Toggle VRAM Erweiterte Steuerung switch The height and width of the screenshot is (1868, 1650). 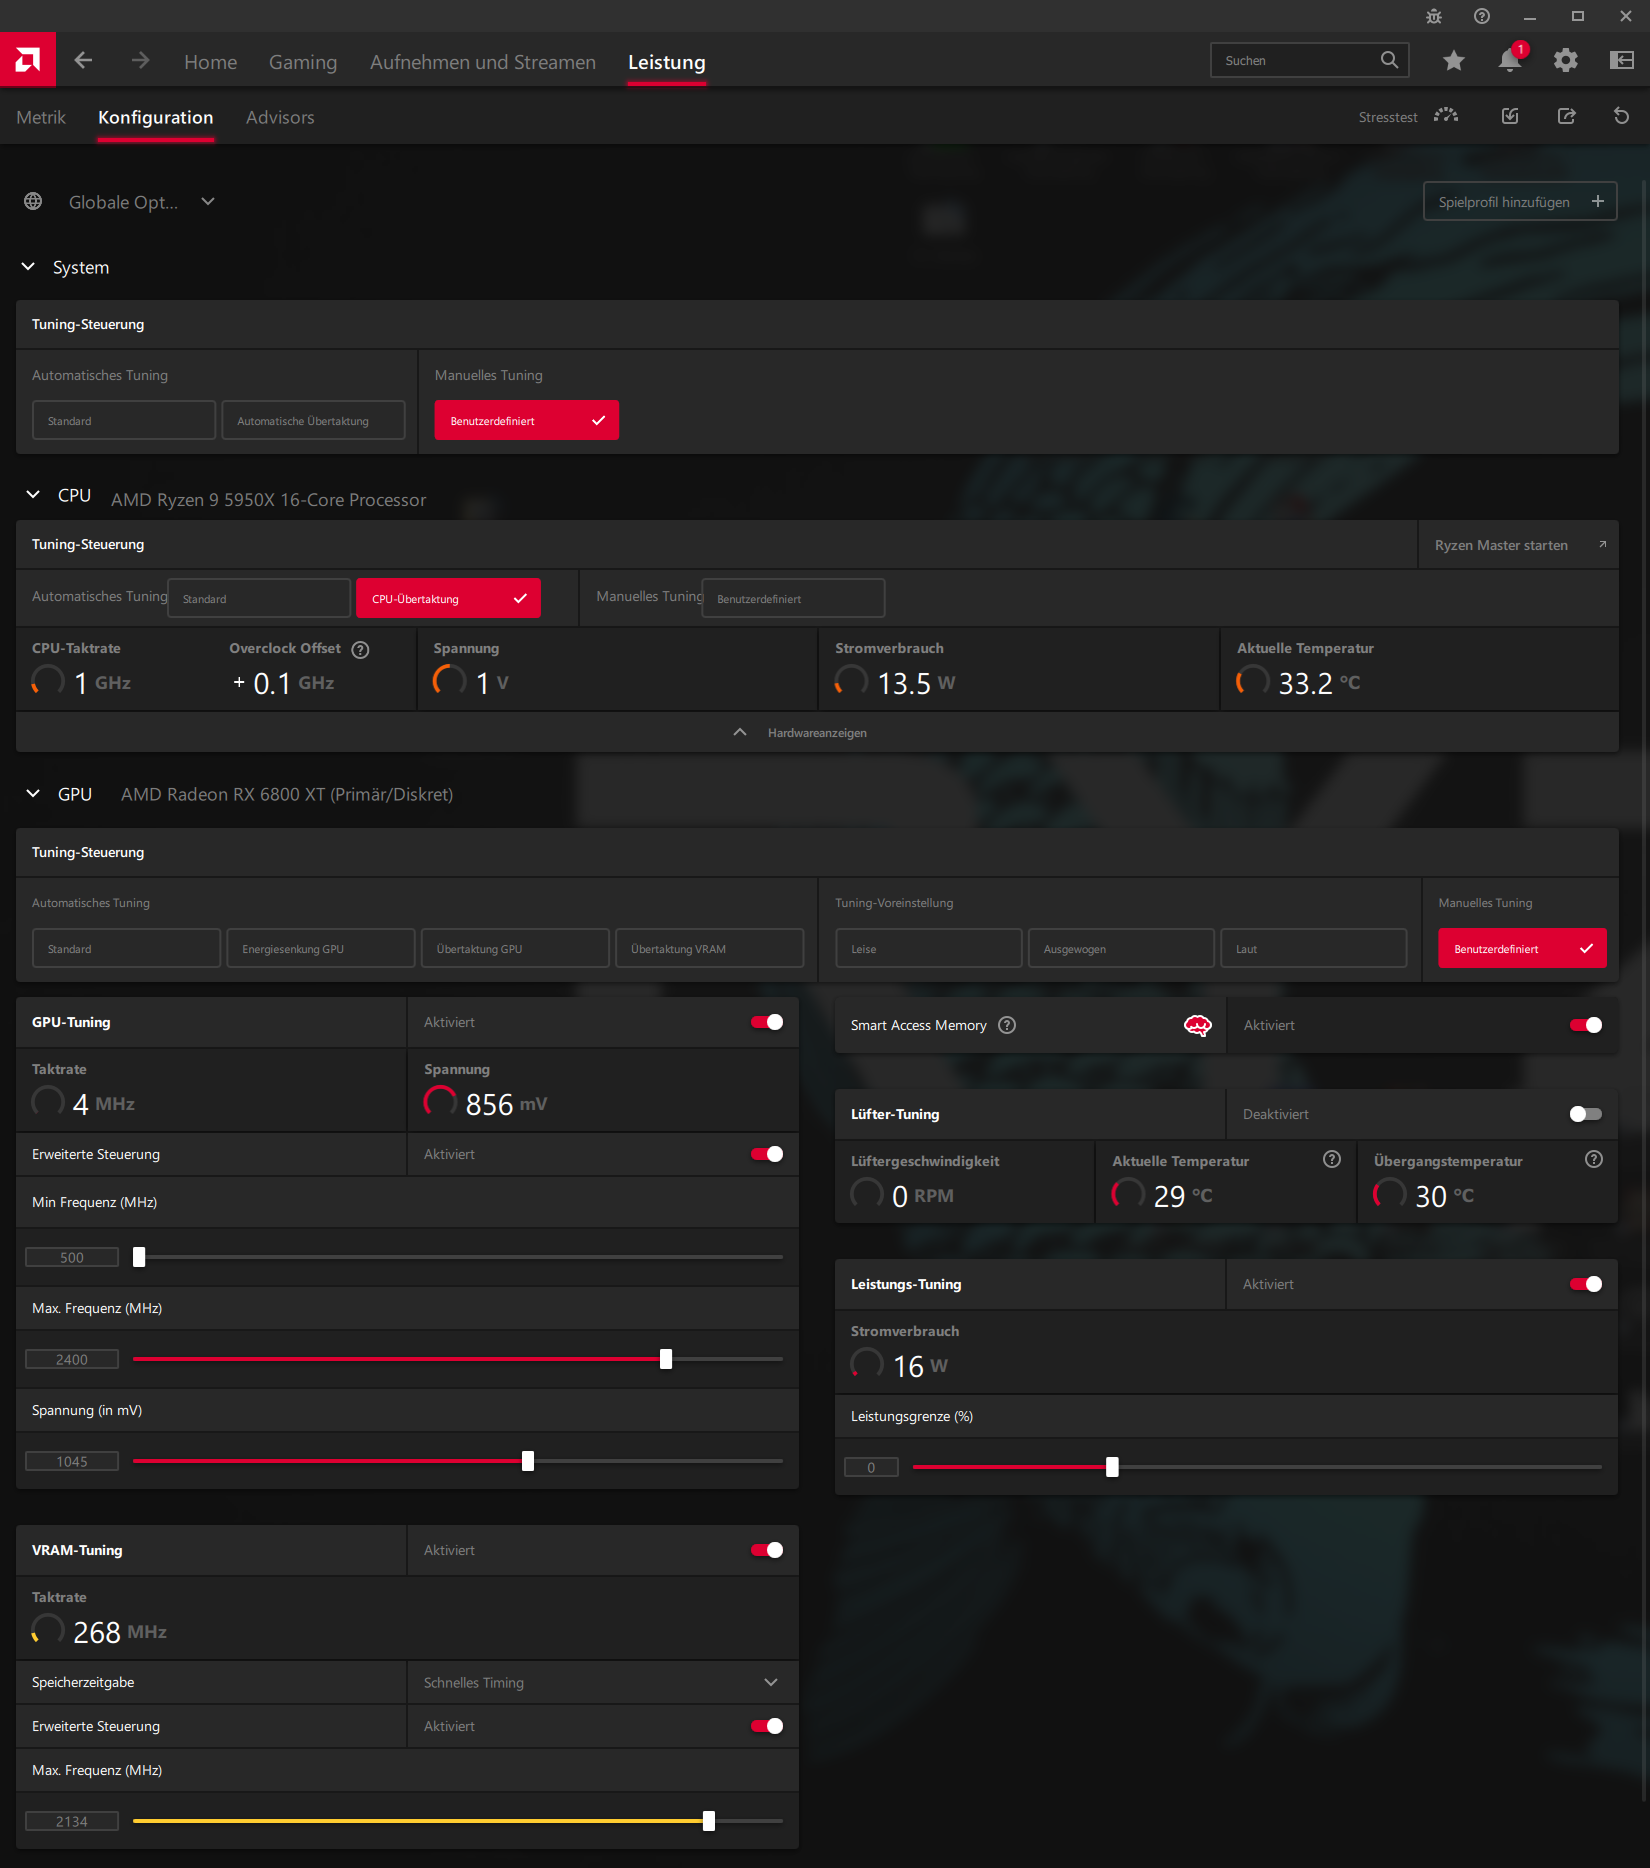[x=767, y=1726]
